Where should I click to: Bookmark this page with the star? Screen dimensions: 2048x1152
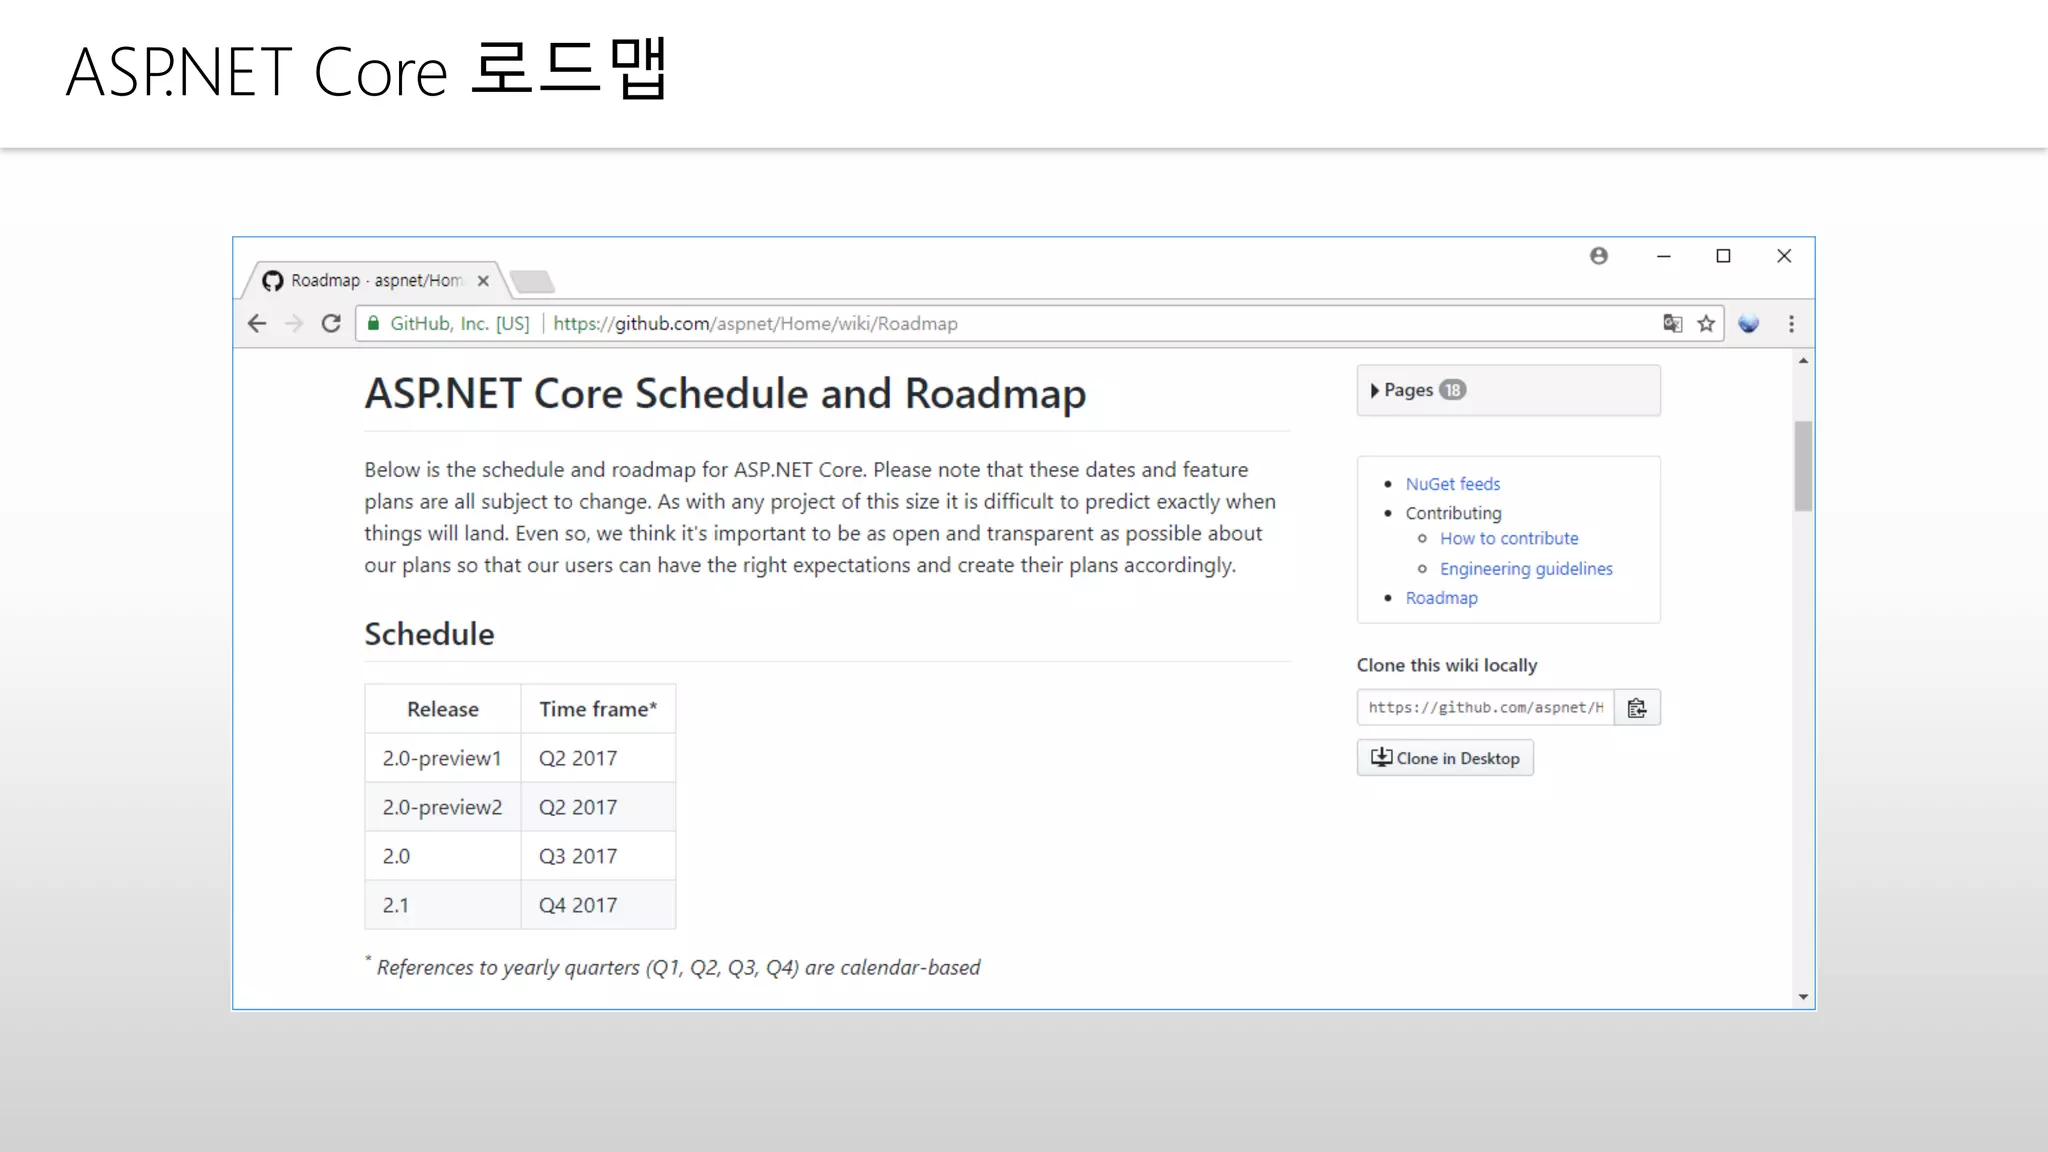point(1706,323)
